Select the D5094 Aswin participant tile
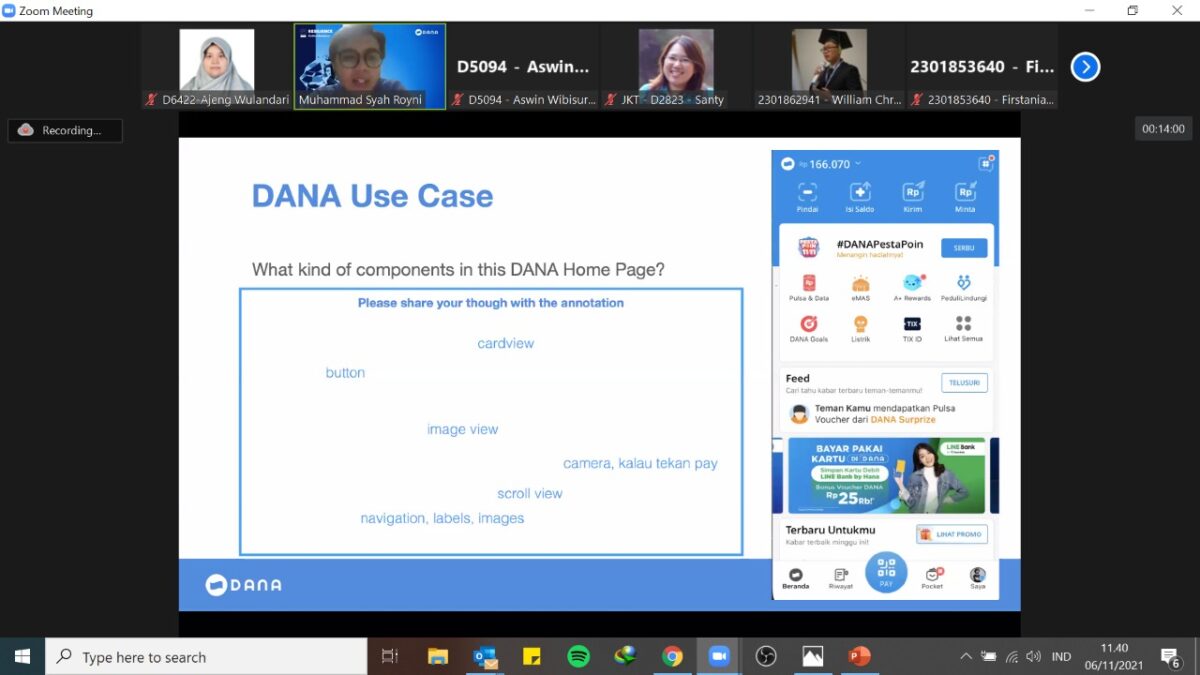 coord(523,67)
